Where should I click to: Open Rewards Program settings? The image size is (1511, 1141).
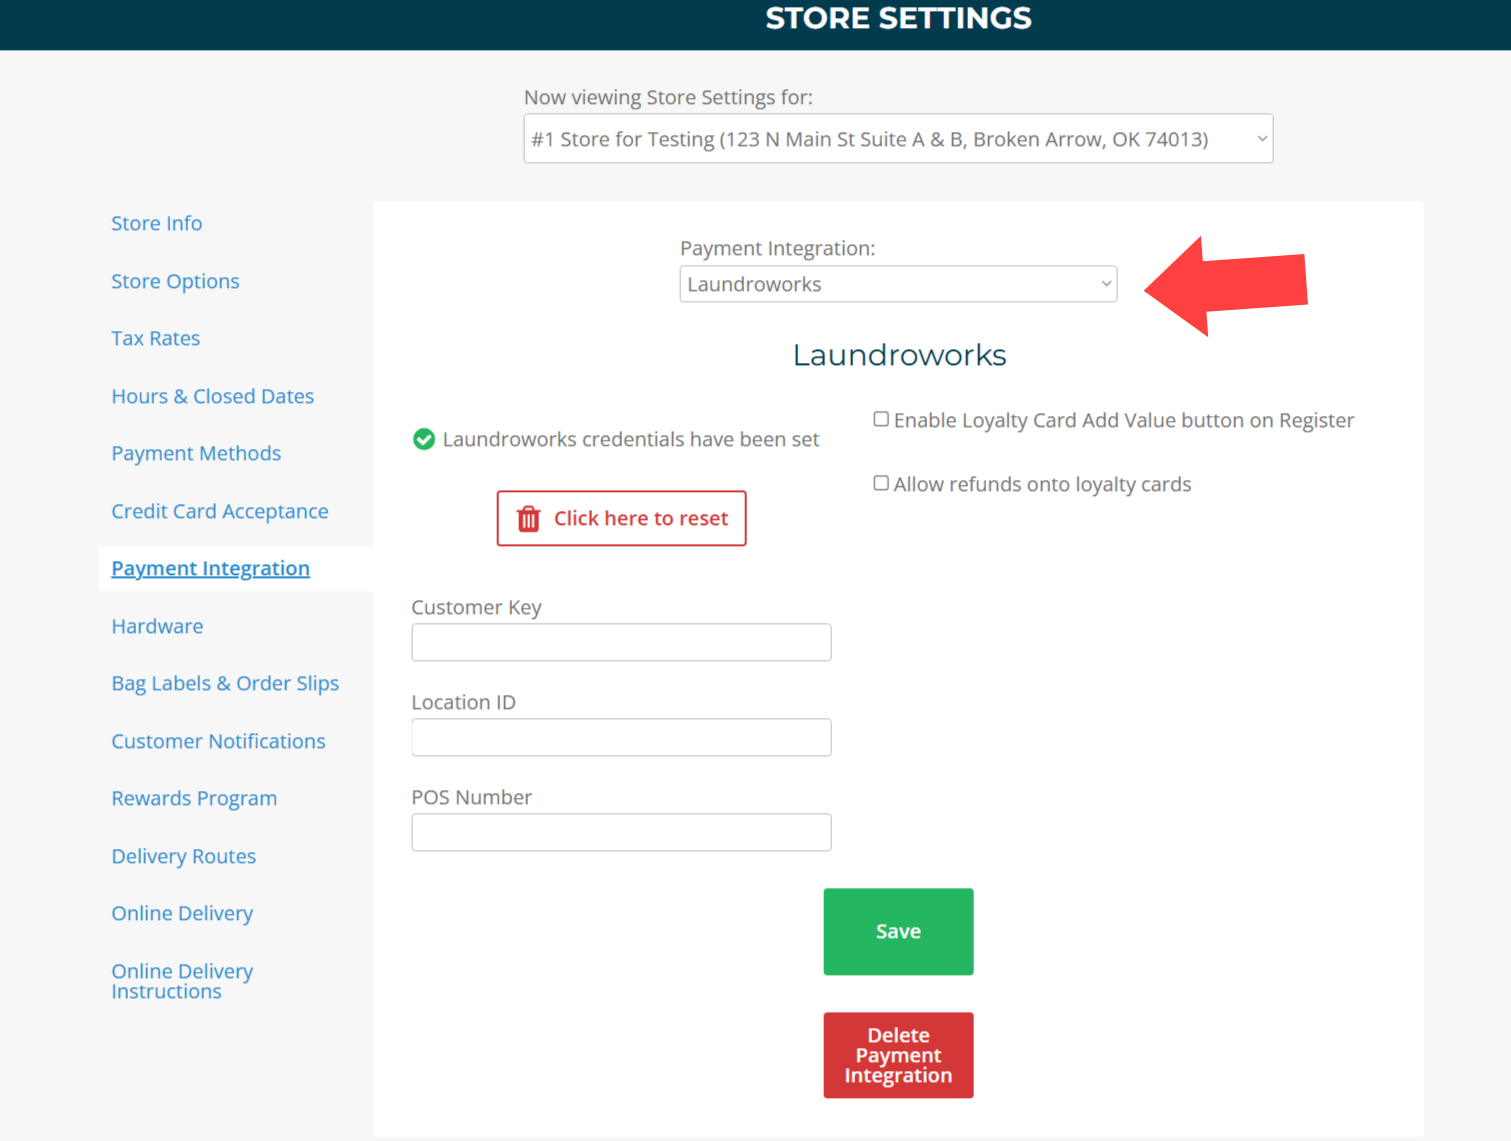tap(194, 798)
